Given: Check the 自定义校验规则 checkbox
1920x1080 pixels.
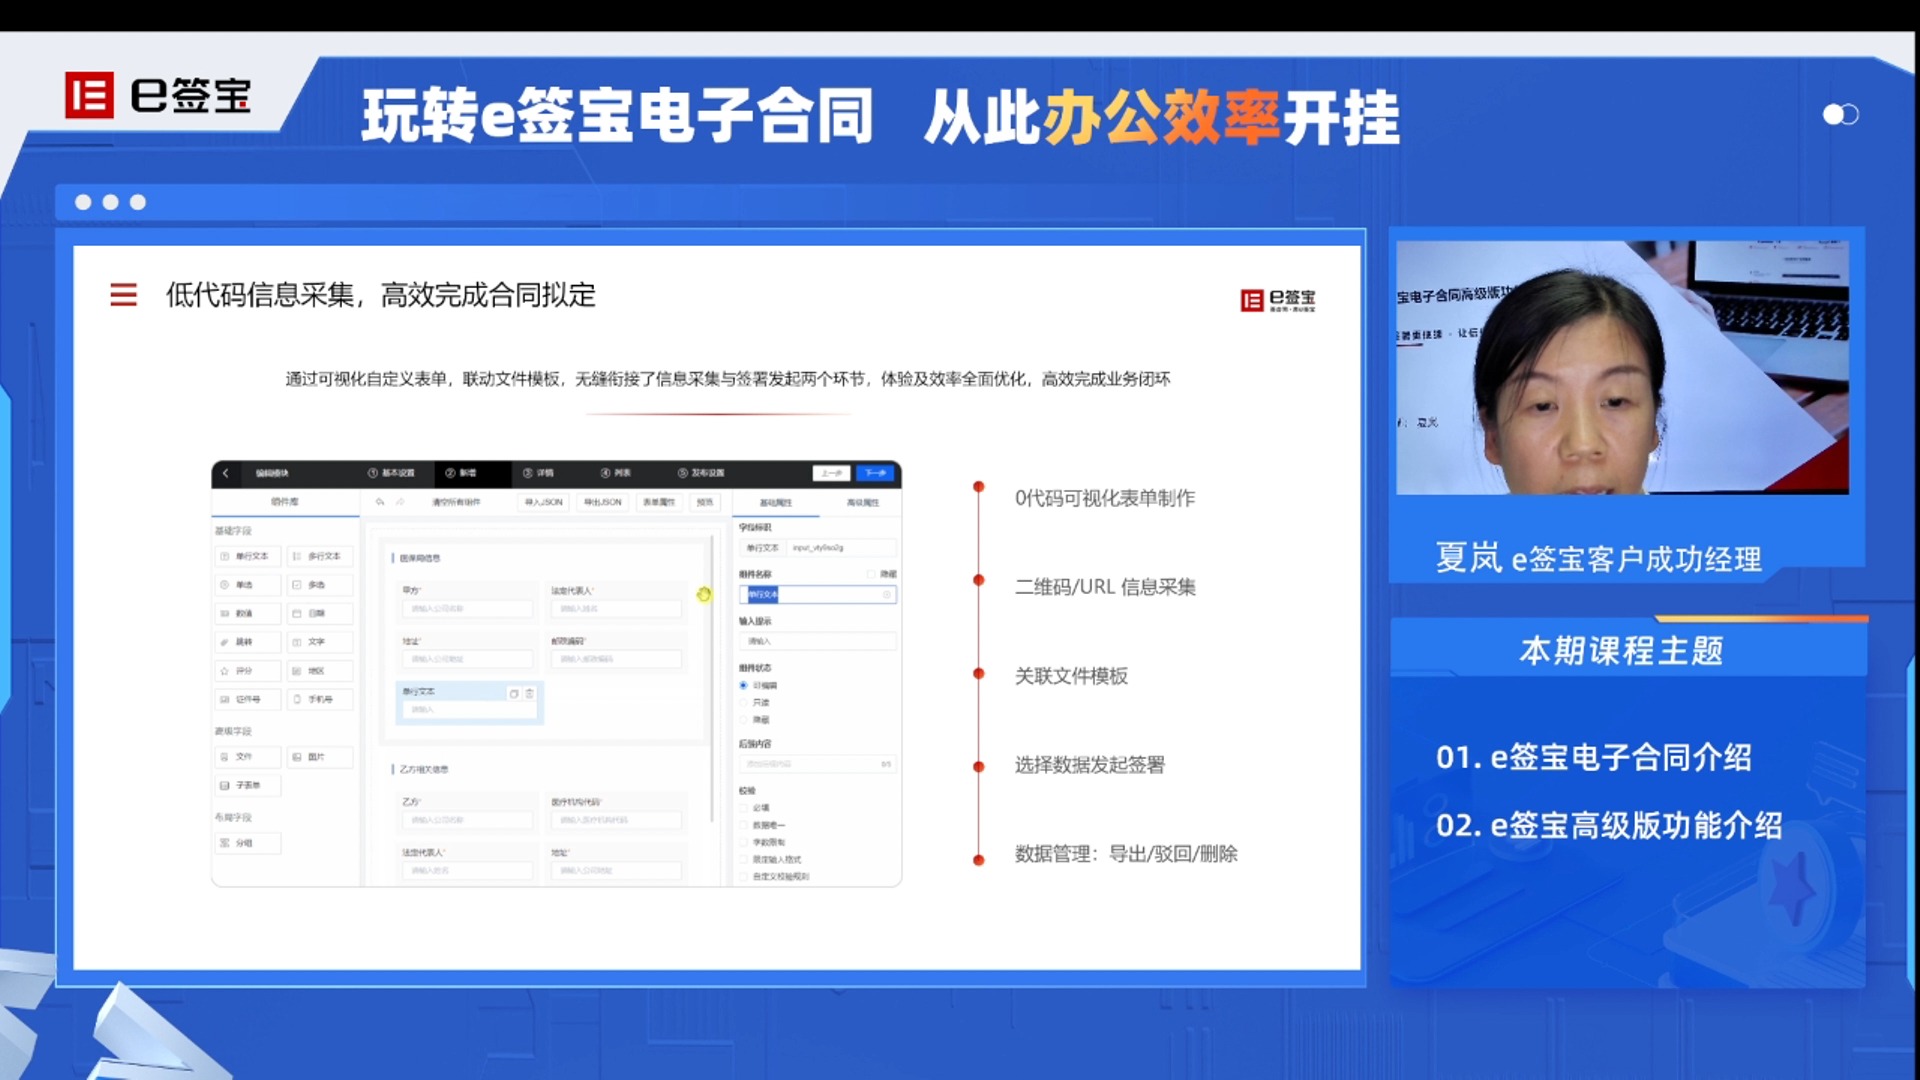Looking at the screenshot, I should click(743, 876).
